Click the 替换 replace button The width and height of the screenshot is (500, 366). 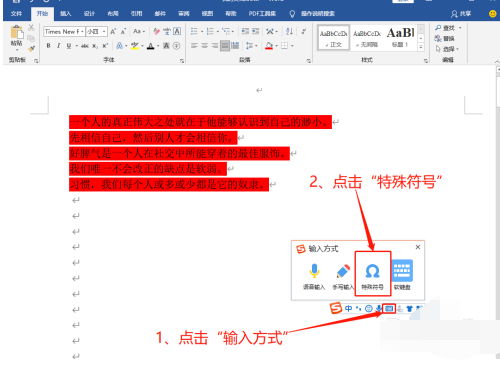point(444,39)
